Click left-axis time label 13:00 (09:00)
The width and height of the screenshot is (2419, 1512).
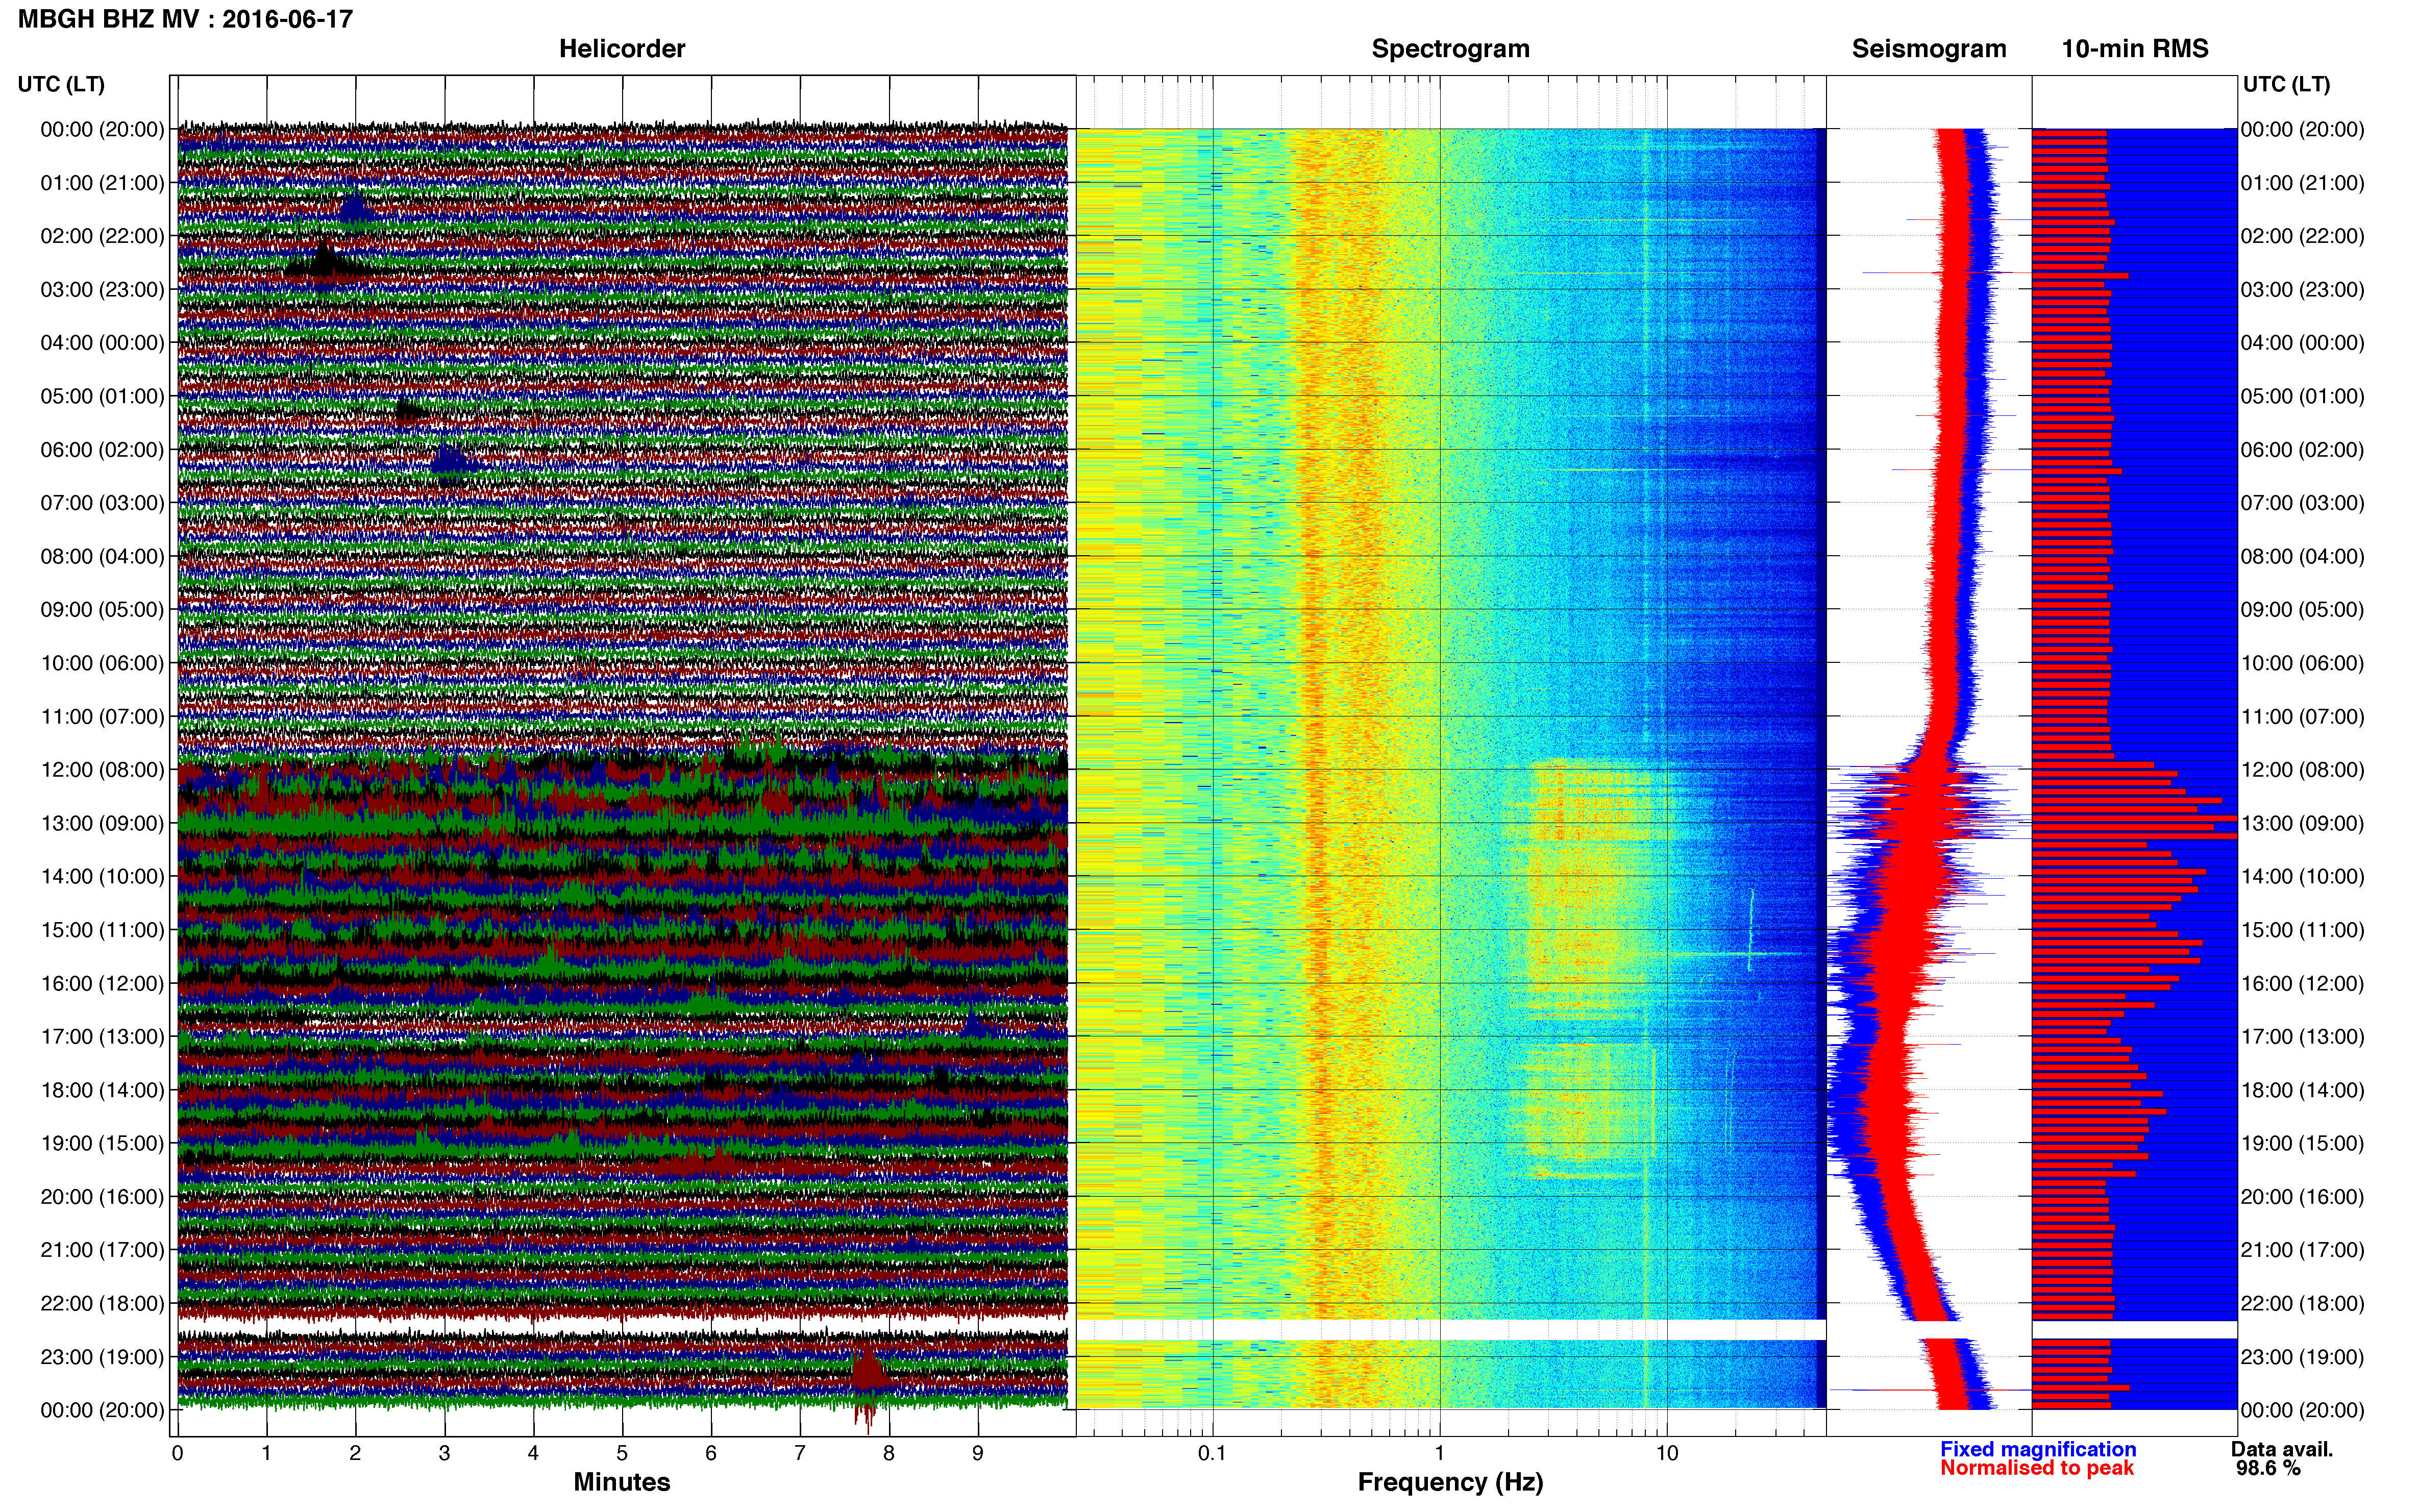tap(102, 823)
